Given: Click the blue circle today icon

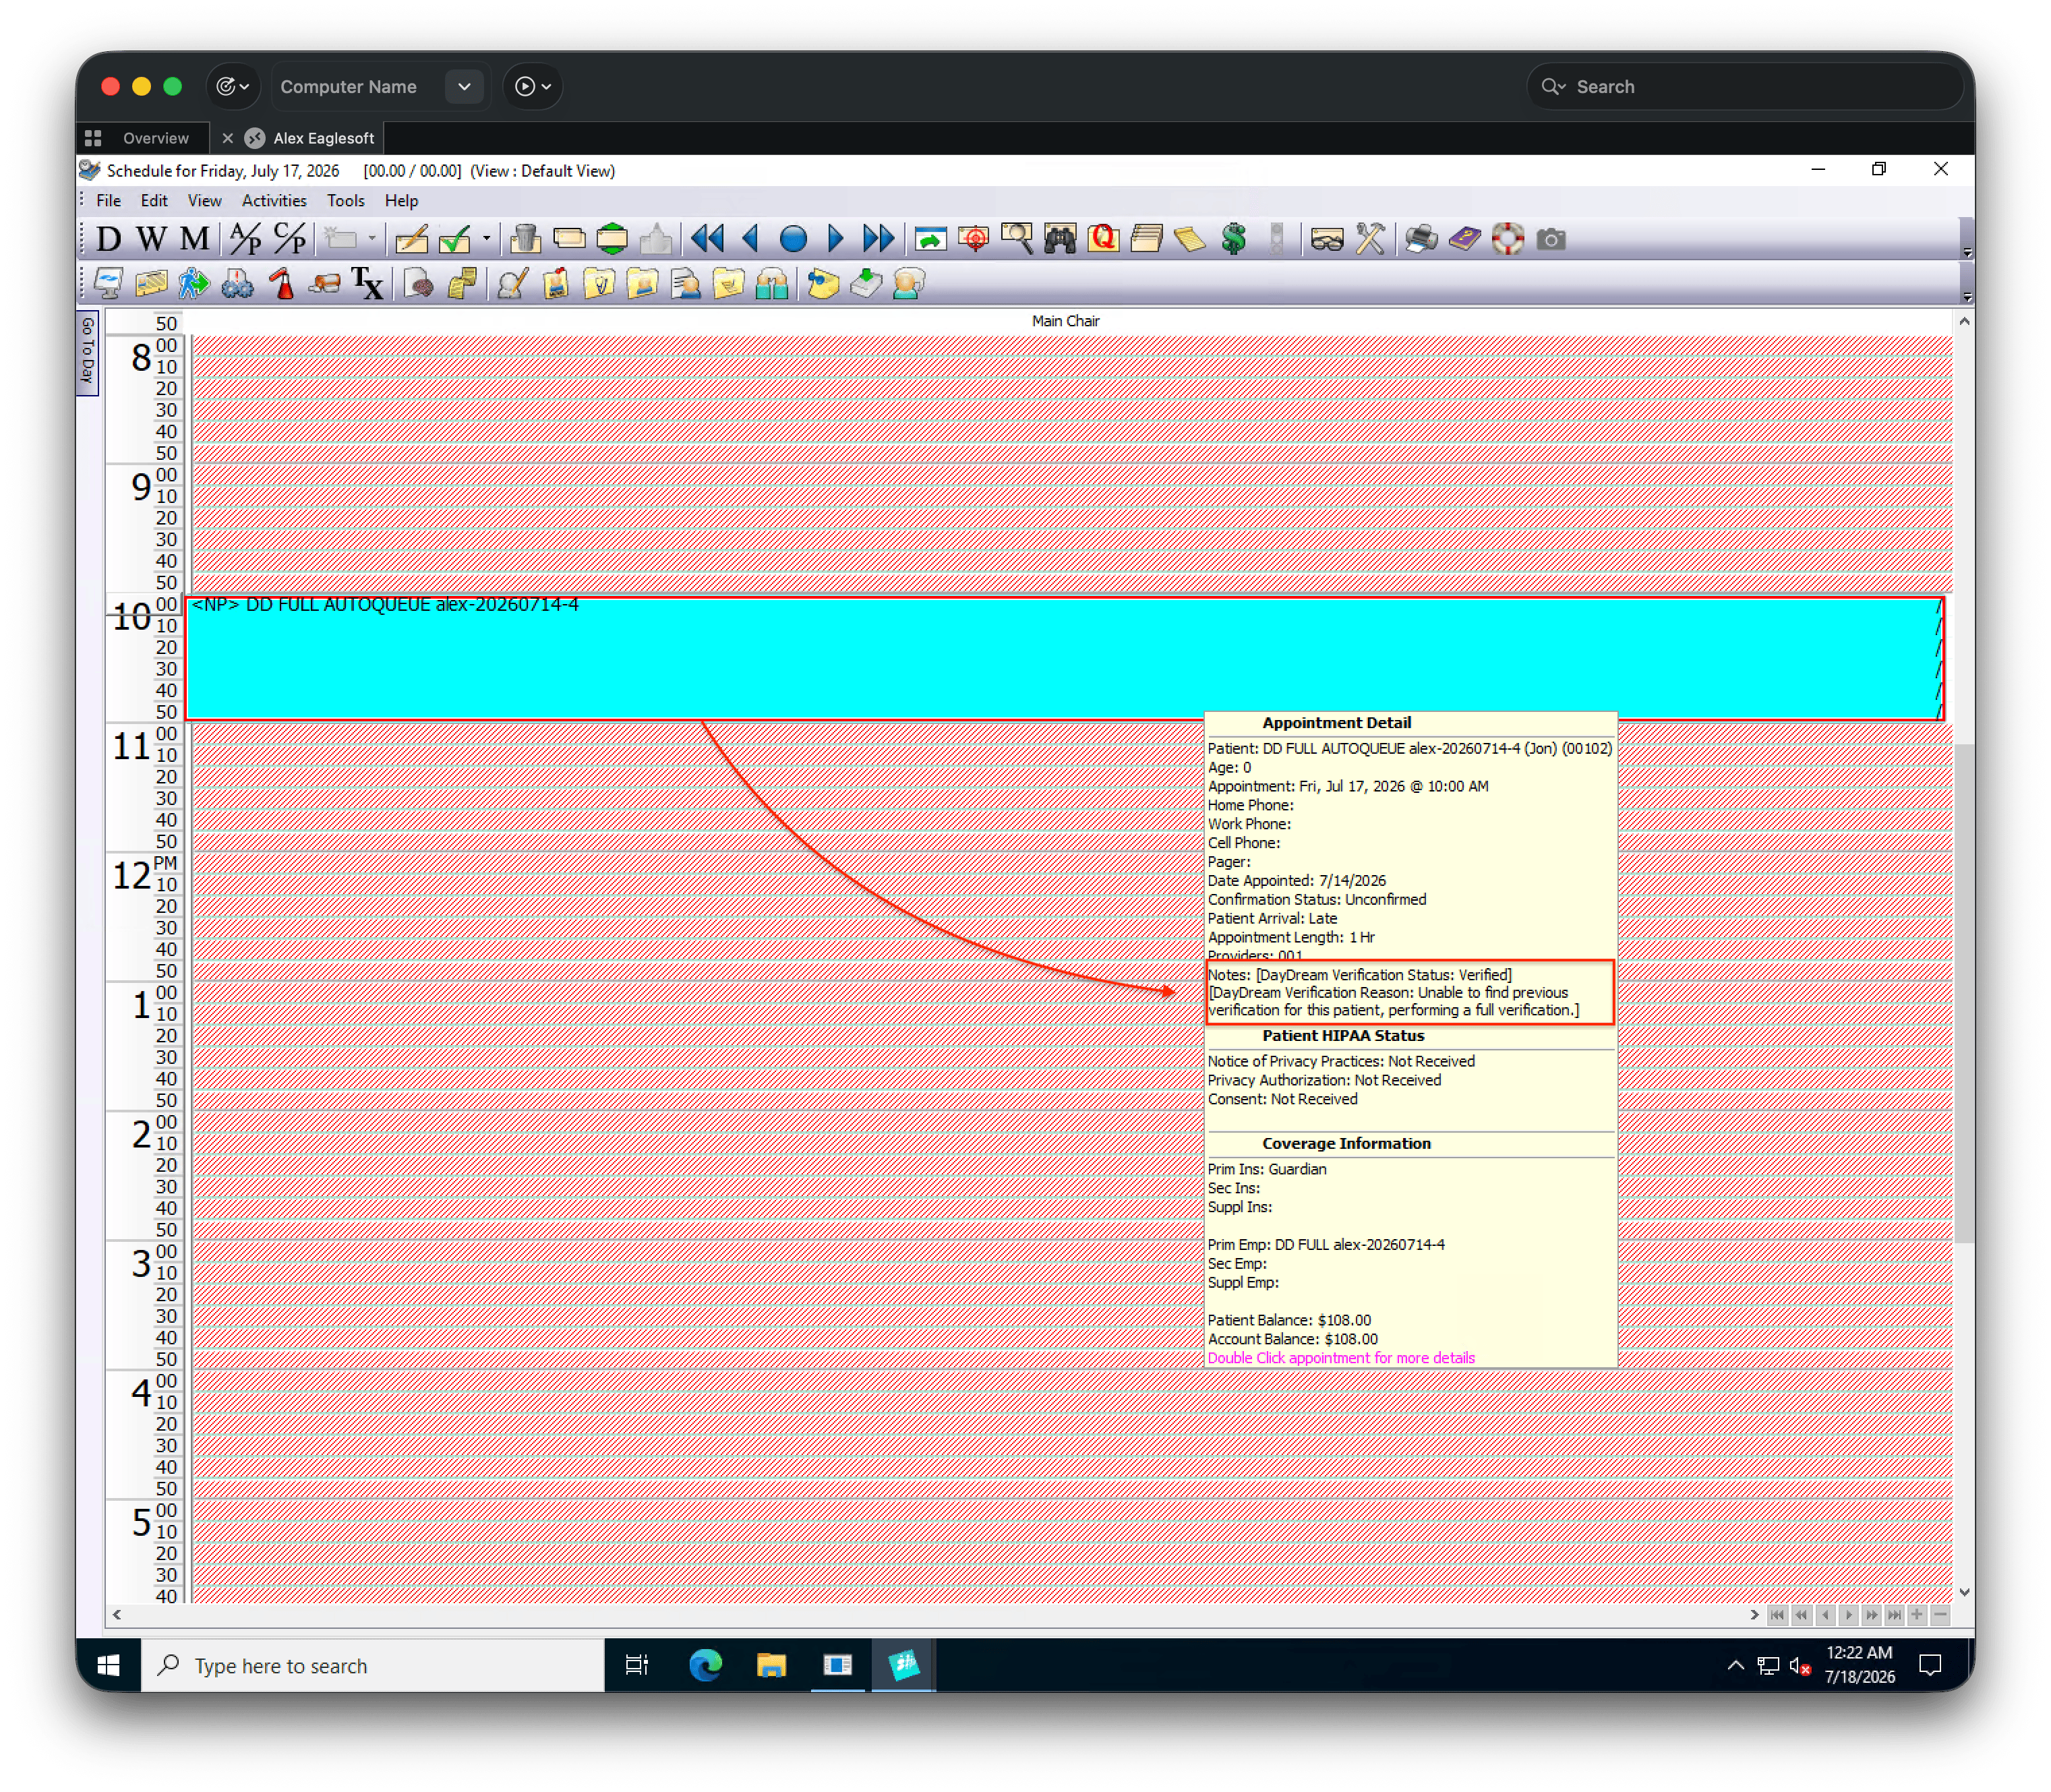Looking at the screenshot, I should 794,240.
